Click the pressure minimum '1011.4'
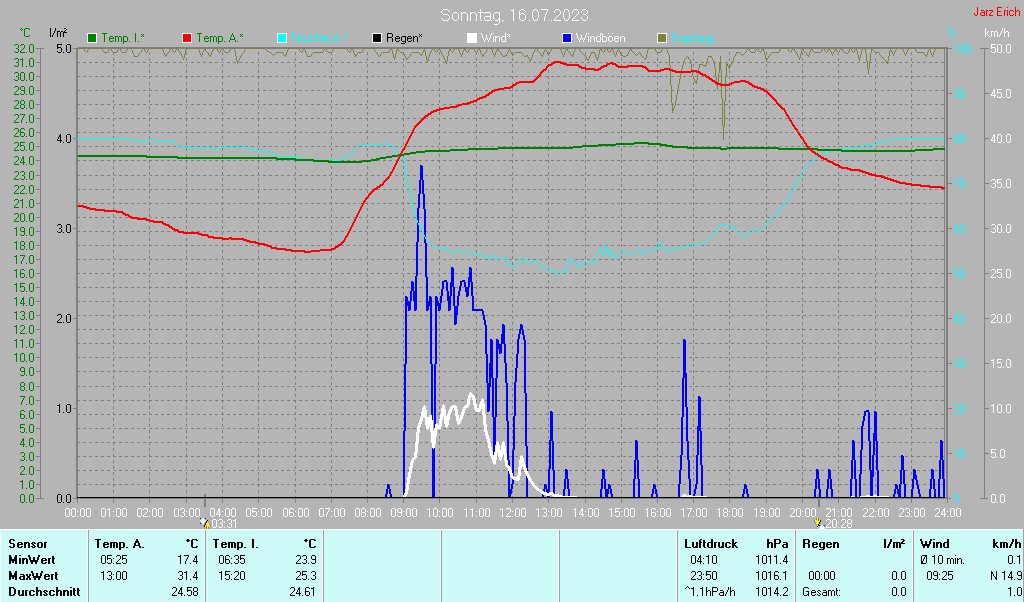Viewport: 1024px width, 602px height. tap(772, 560)
